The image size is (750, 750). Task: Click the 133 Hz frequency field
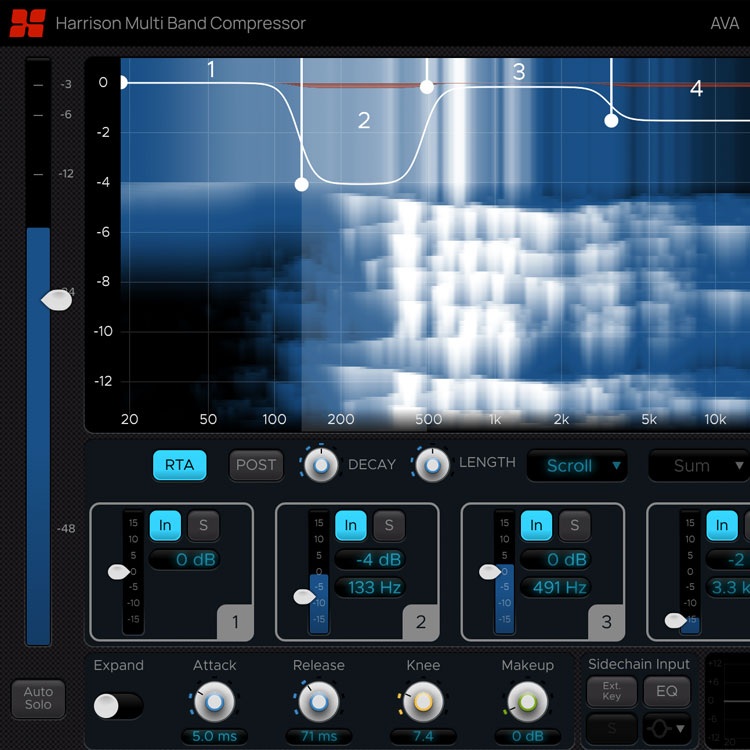(375, 587)
